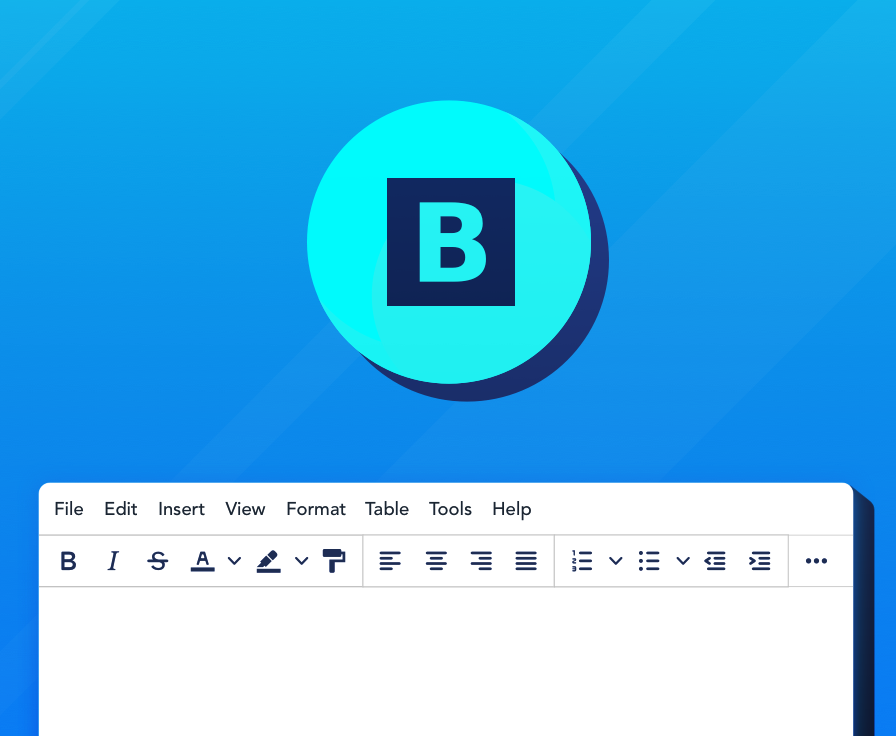Image resolution: width=896 pixels, height=736 pixels.
Task: Toggle italic formatting
Action: tap(113, 561)
